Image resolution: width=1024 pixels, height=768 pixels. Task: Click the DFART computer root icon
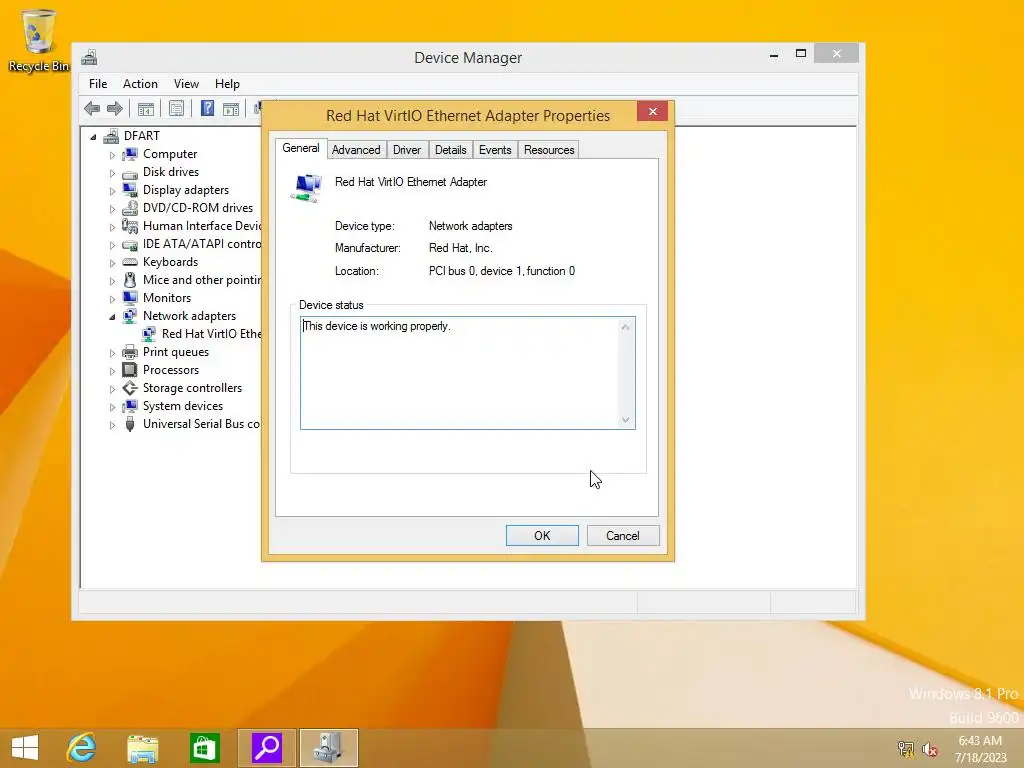pos(111,136)
